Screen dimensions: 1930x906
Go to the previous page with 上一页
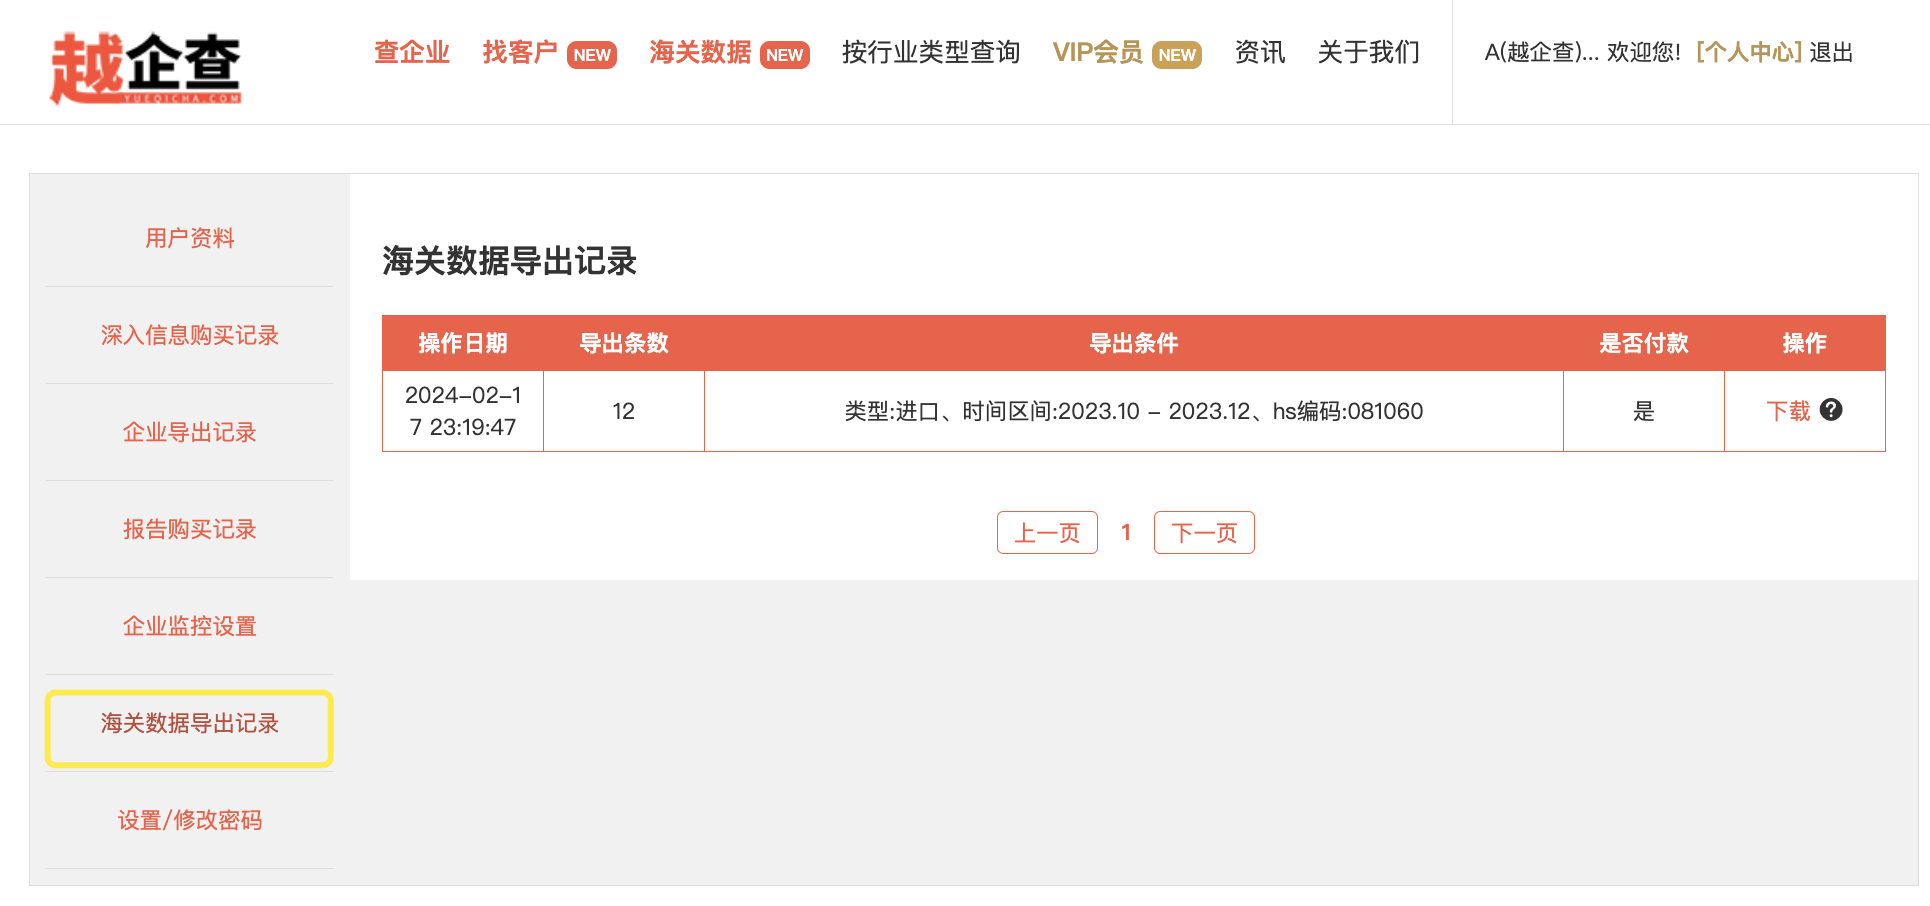tap(1047, 532)
